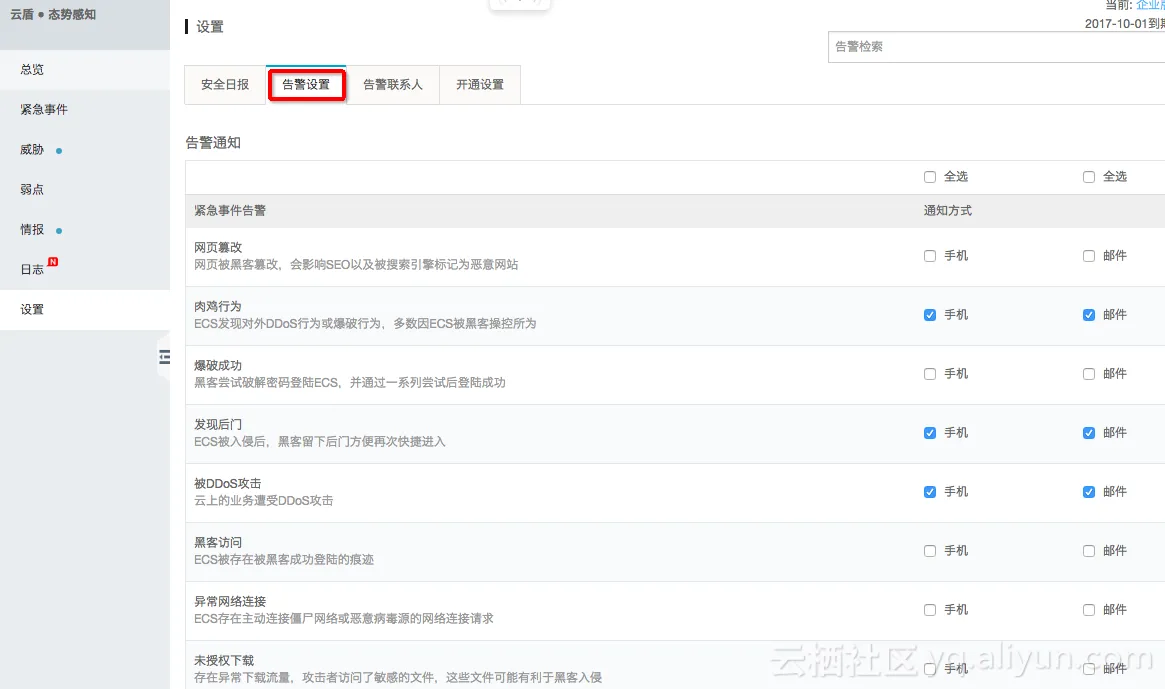Open the 告警联系人 tab
This screenshot has height=689, width=1165.
click(392, 85)
